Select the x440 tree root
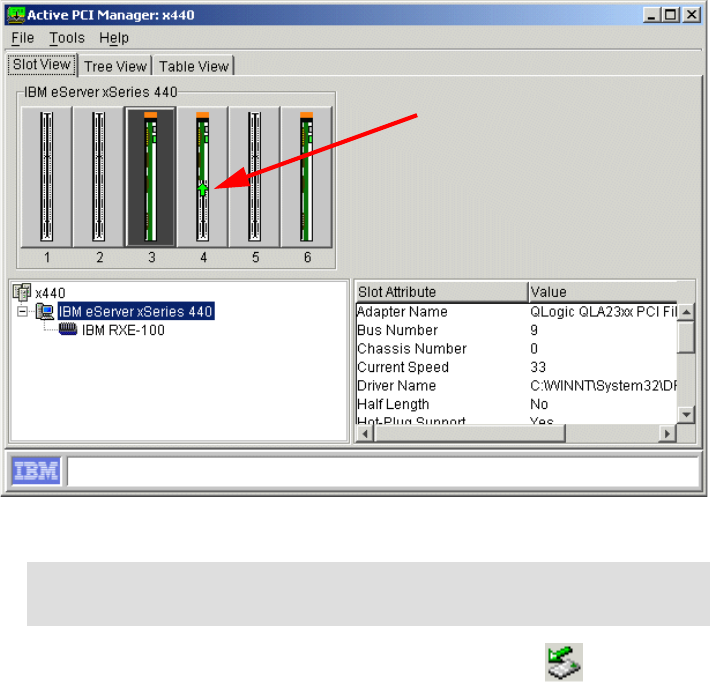Image resolution: width=710 pixels, height=682 pixels. [x=50, y=293]
